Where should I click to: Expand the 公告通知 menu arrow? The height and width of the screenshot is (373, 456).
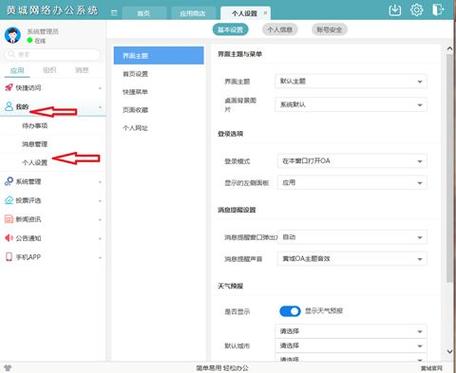pos(100,239)
